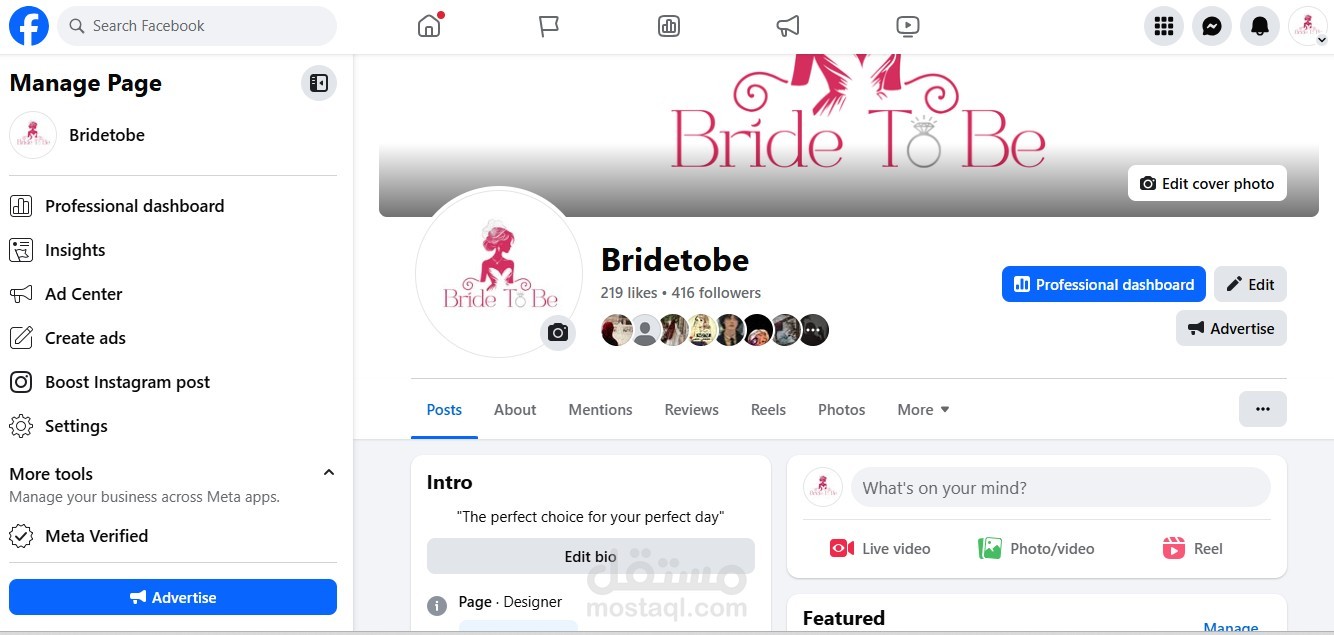Screen dimensions: 1334x635
Task: Open the Messenger icon
Action: 1212,26
